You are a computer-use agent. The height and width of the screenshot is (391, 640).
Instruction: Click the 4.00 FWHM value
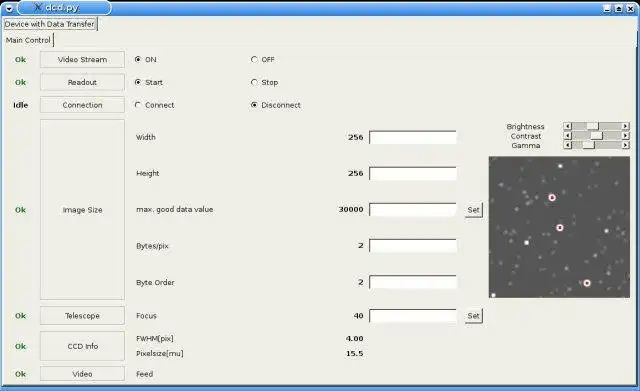click(354, 338)
